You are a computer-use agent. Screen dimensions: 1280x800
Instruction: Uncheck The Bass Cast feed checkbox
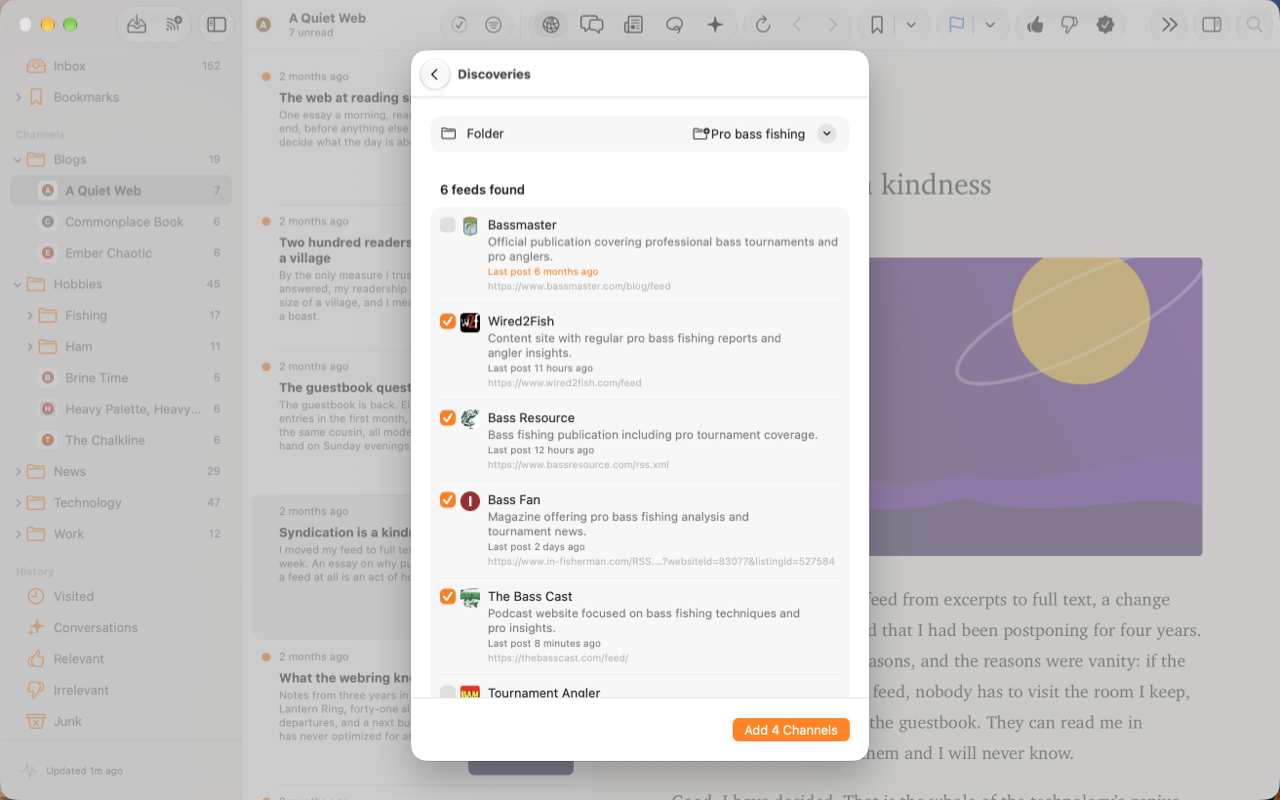[448, 596]
